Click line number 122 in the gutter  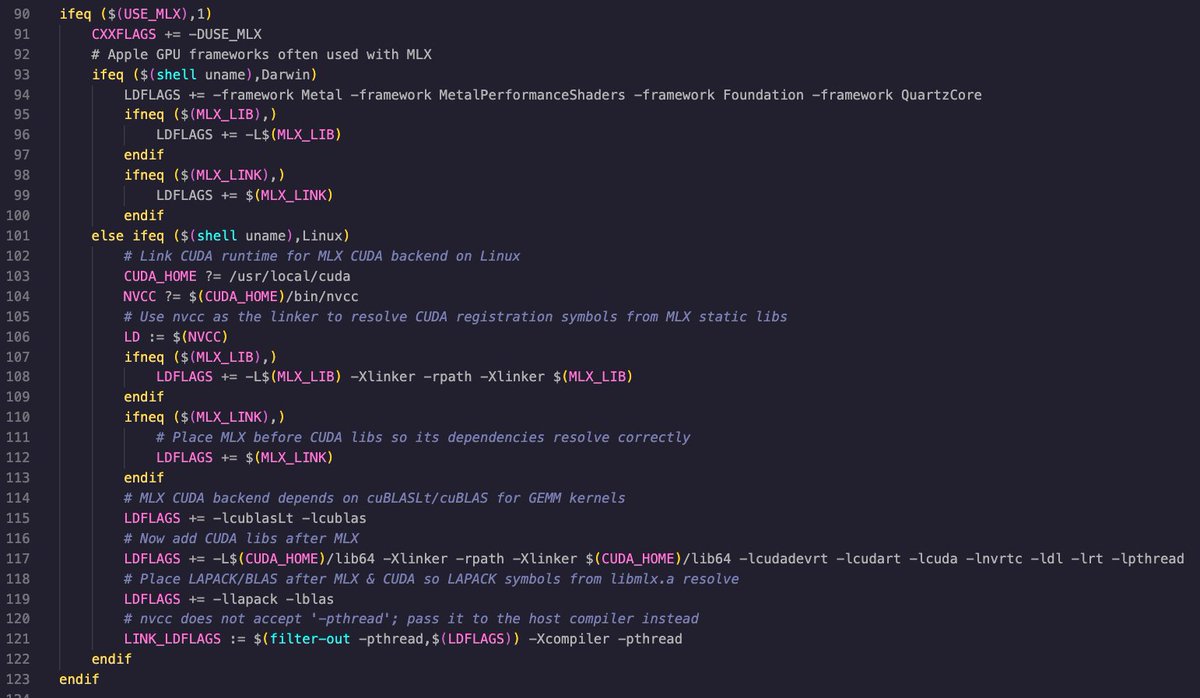pos(17,659)
